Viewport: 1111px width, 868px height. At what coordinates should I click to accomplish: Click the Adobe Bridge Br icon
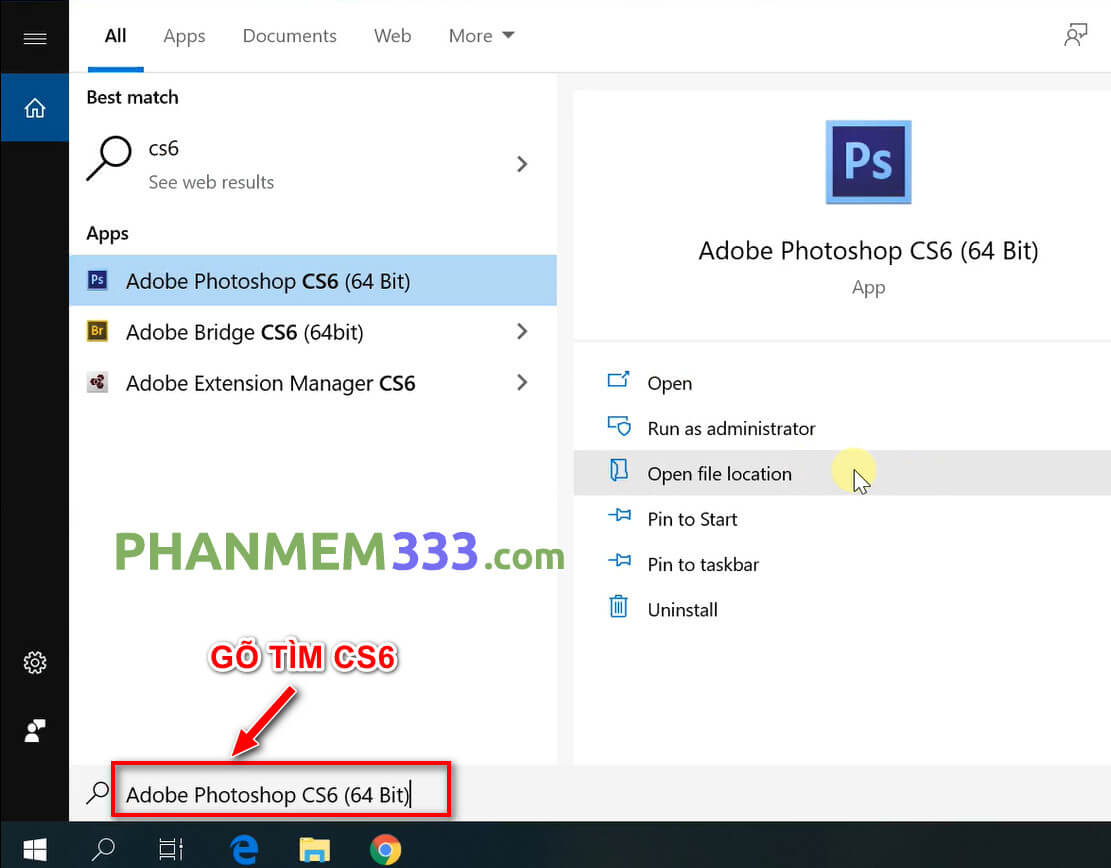pos(97,331)
